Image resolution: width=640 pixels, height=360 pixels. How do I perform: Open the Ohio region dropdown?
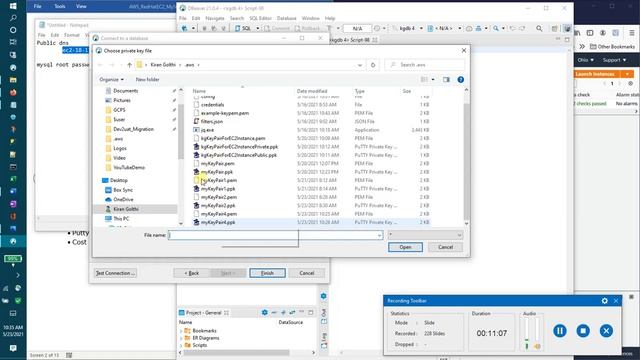(x=585, y=60)
